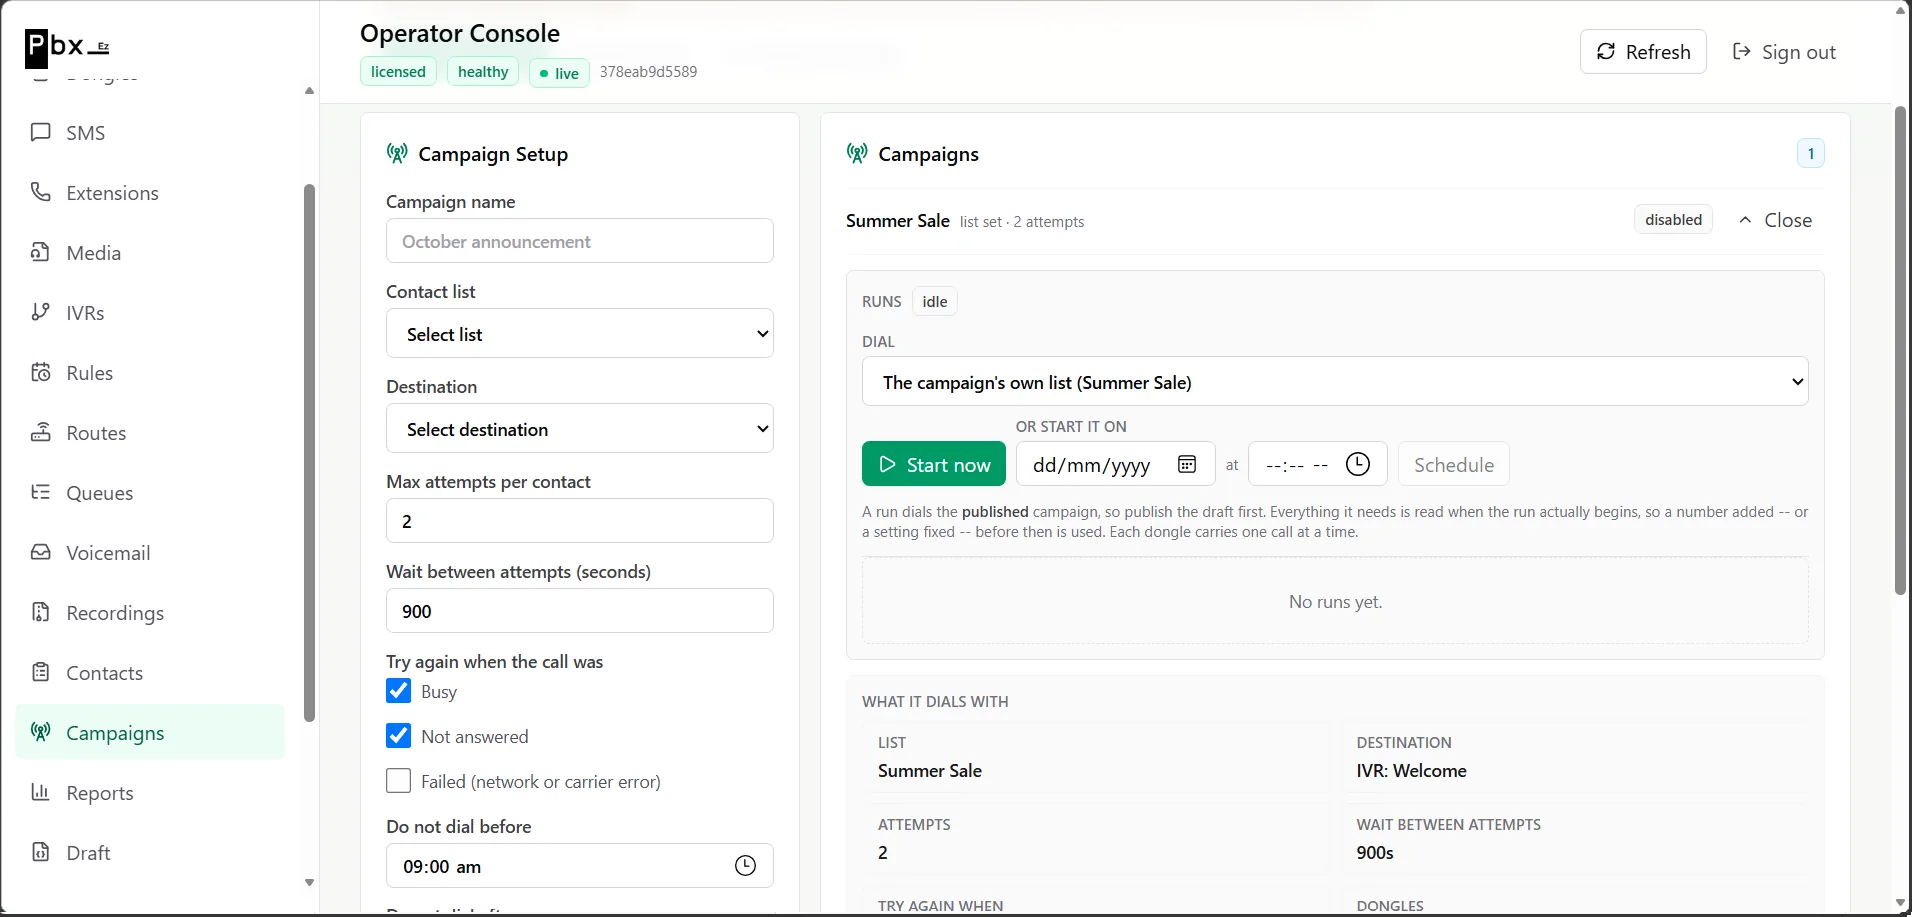Click the Draft document icon
The height and width of the screenshot is (917, 1912).
click(41, 852)
